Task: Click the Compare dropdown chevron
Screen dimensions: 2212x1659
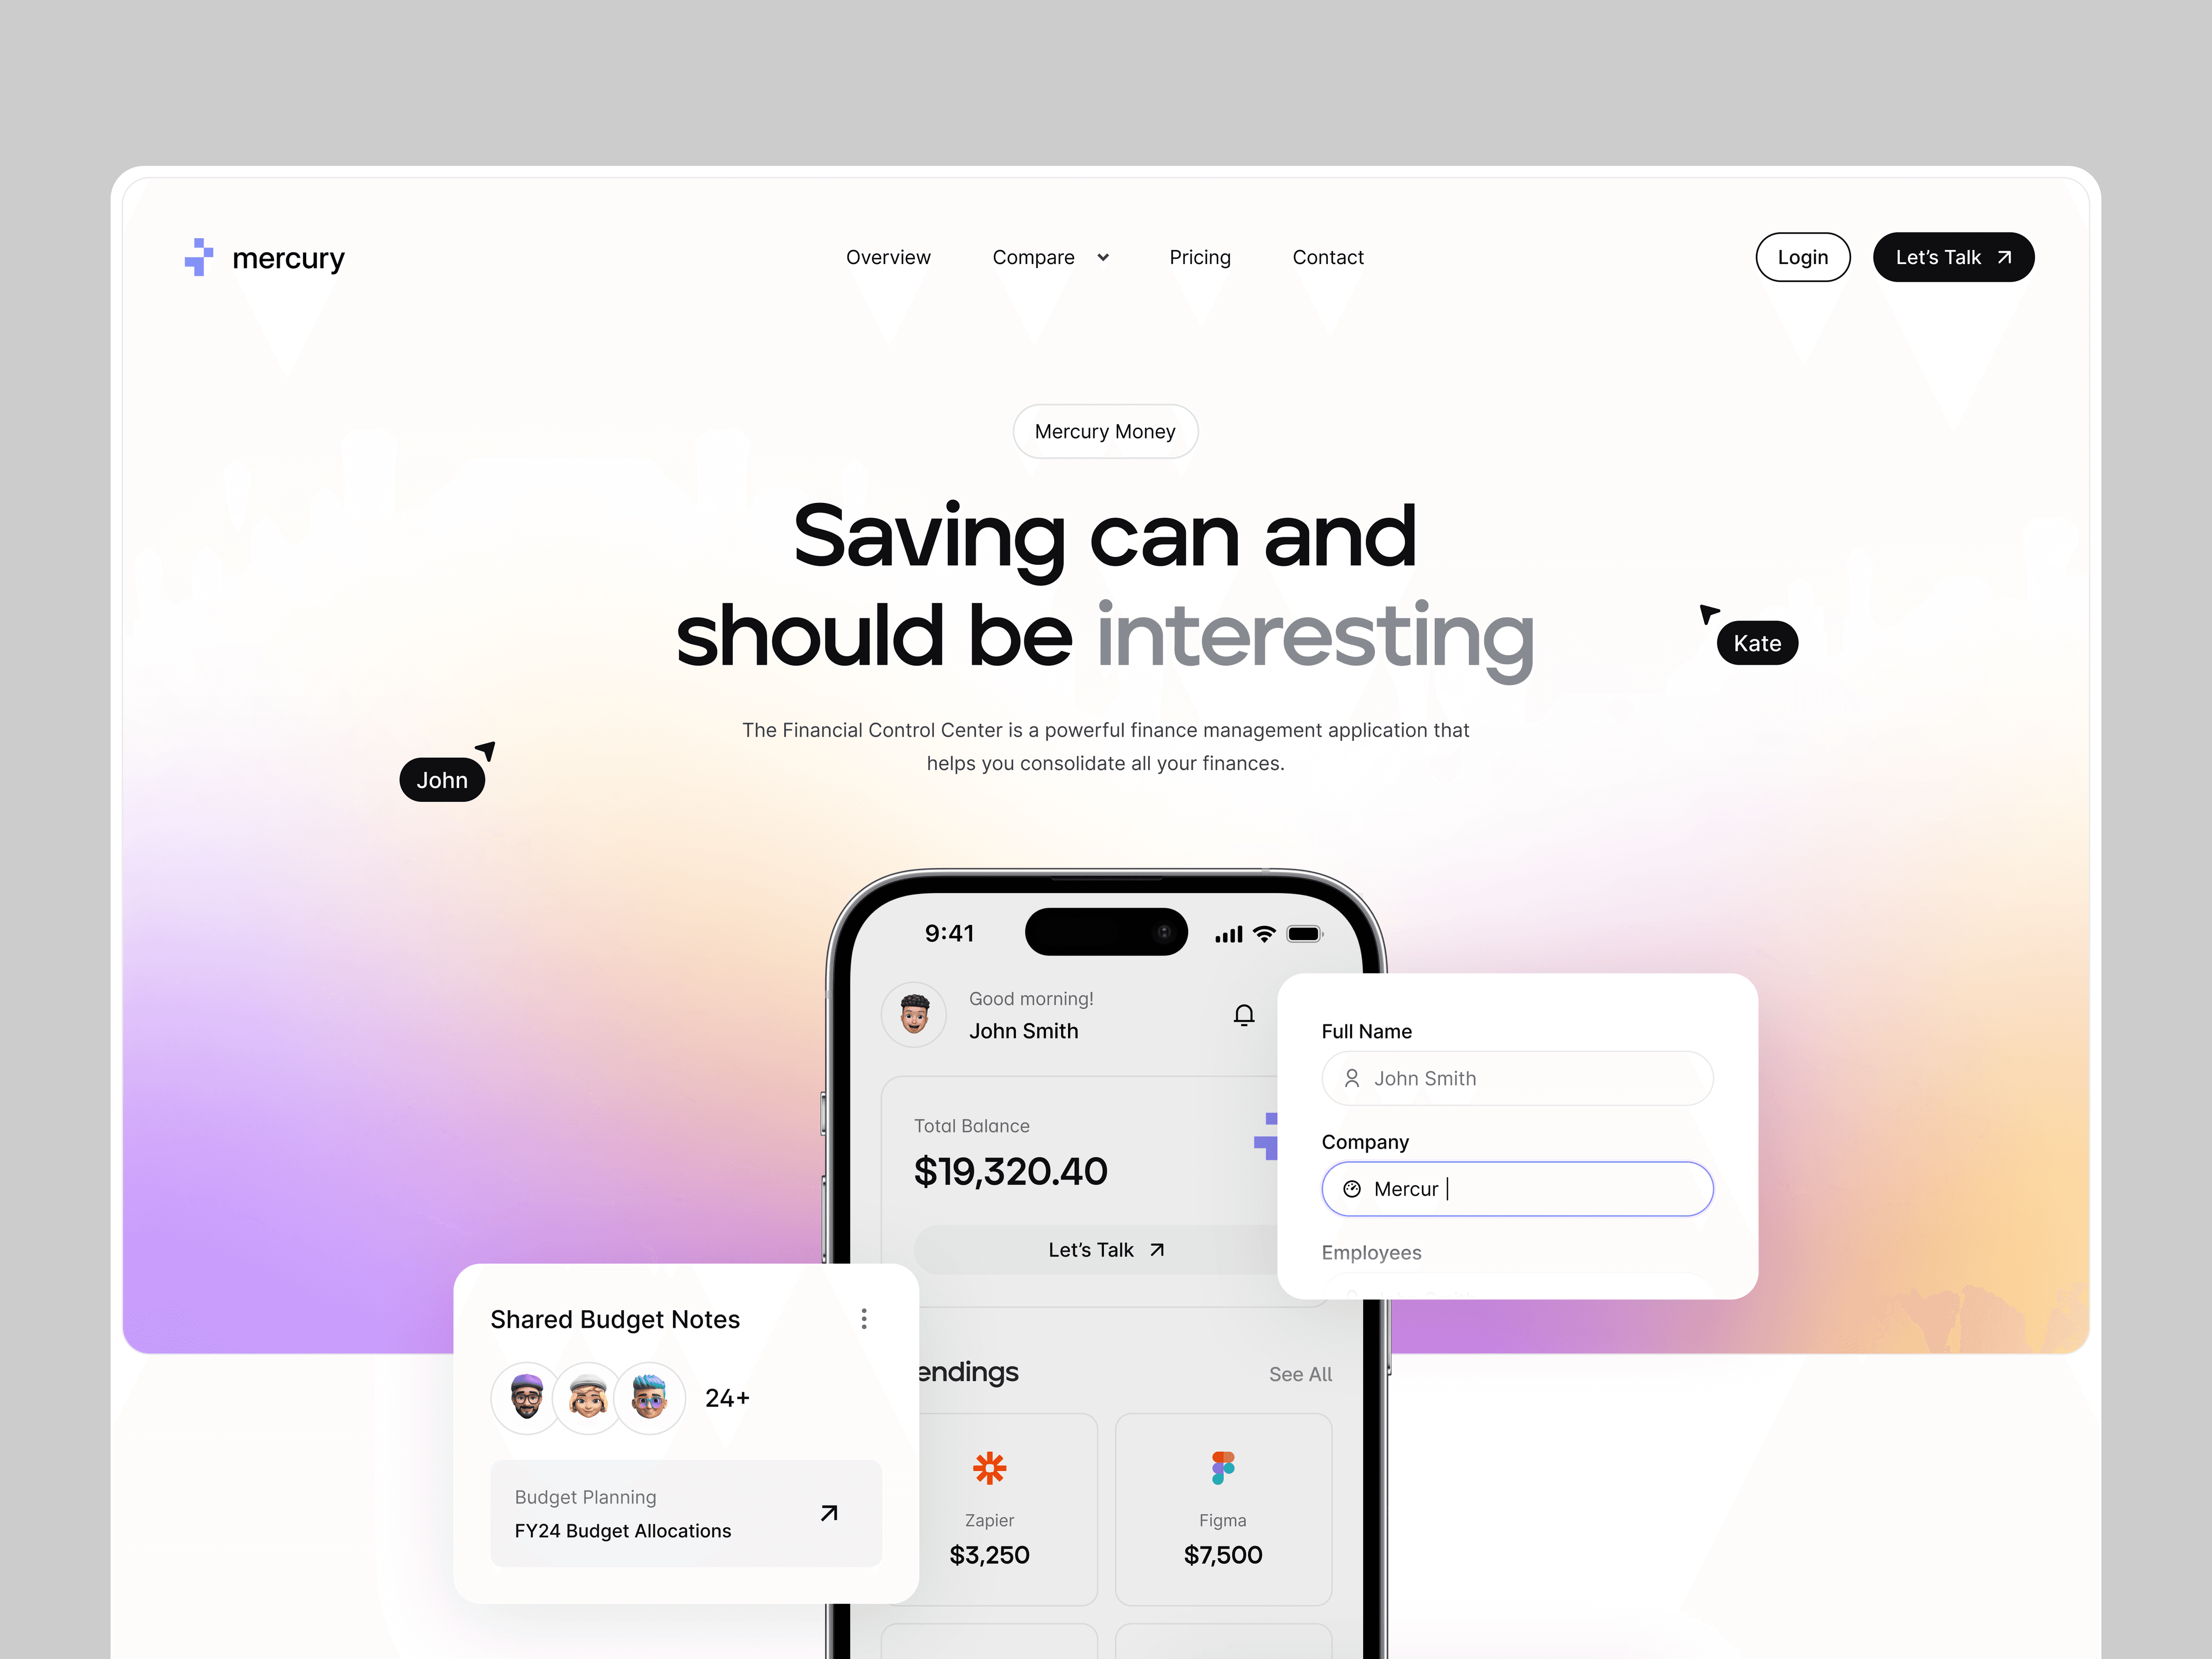Action: point(1101,256)
